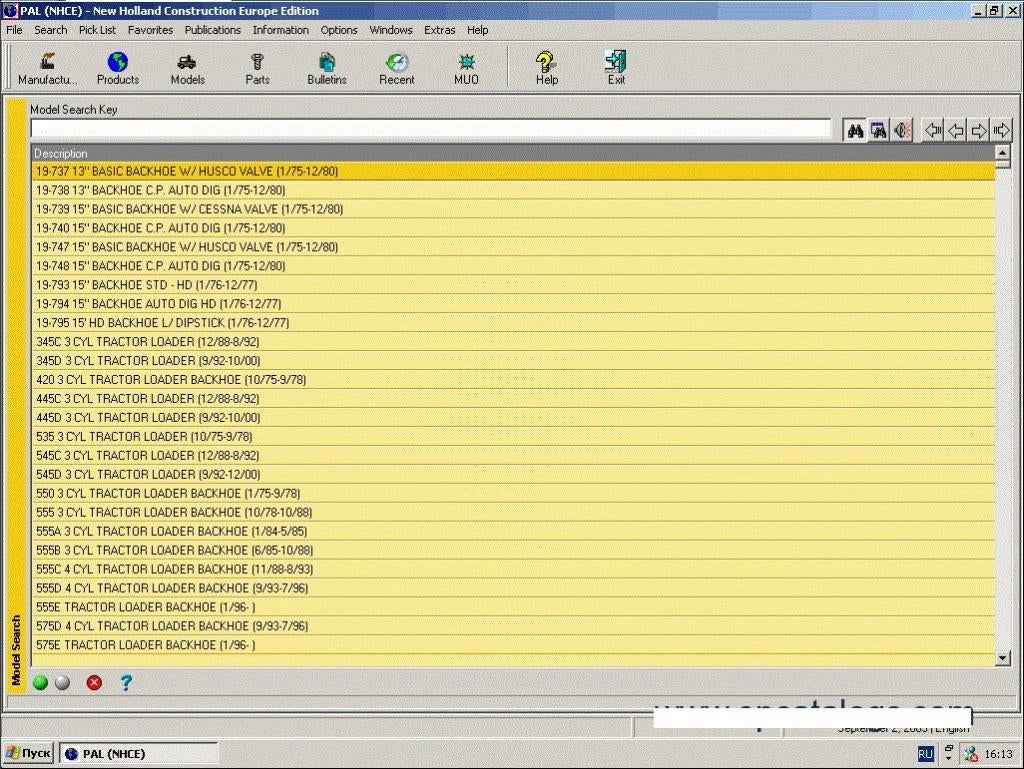The width and height of the screenshot is (1024, 769).
Task: Open the Publications menu
Action: 213,30
